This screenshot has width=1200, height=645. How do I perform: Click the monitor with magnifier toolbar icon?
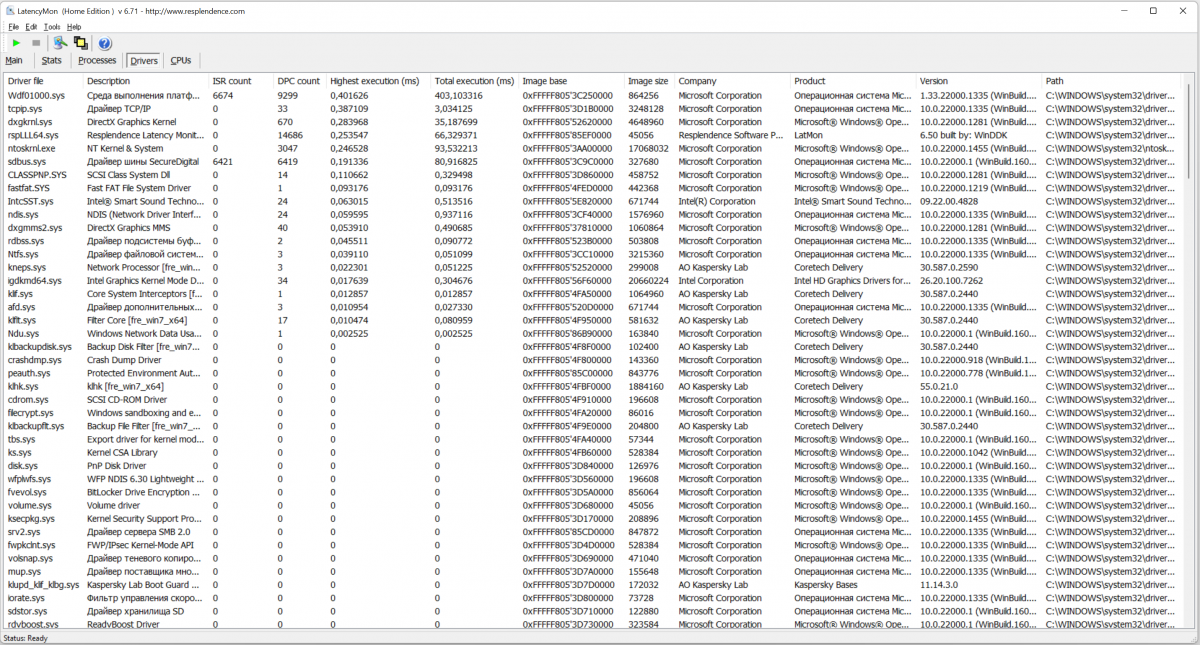pos(60,43)
